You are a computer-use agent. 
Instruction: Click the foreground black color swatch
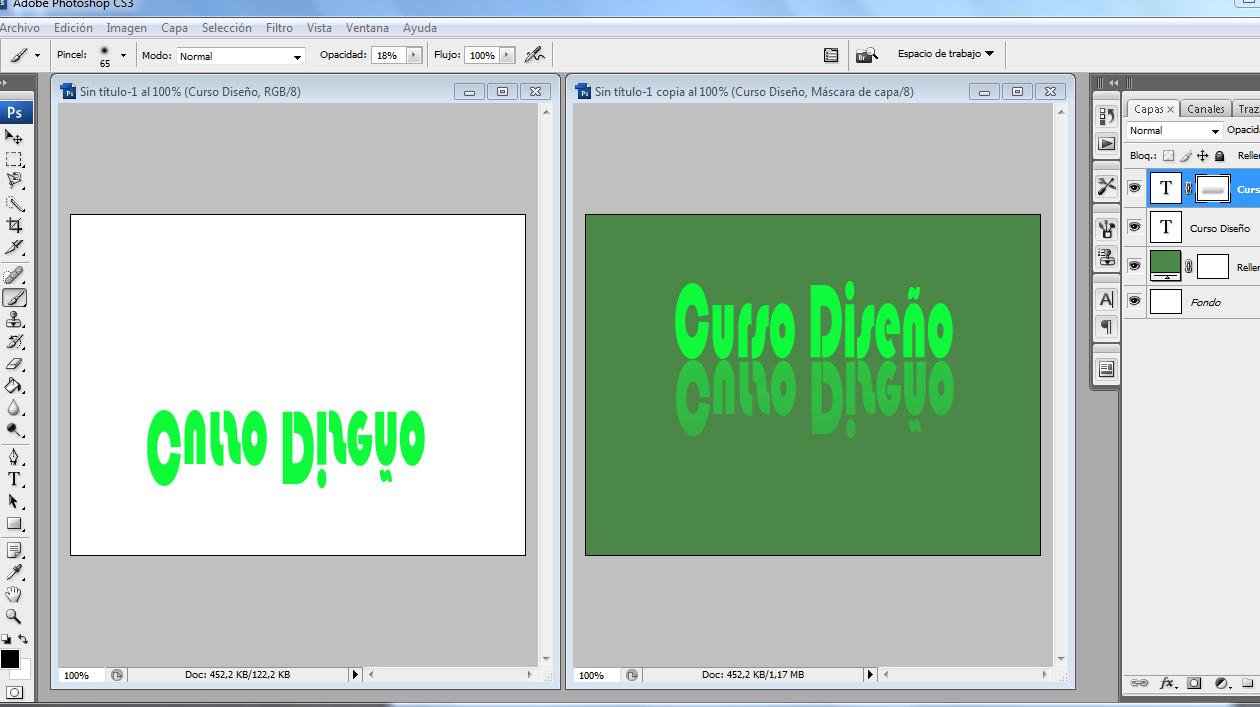[x=9, y=659]
